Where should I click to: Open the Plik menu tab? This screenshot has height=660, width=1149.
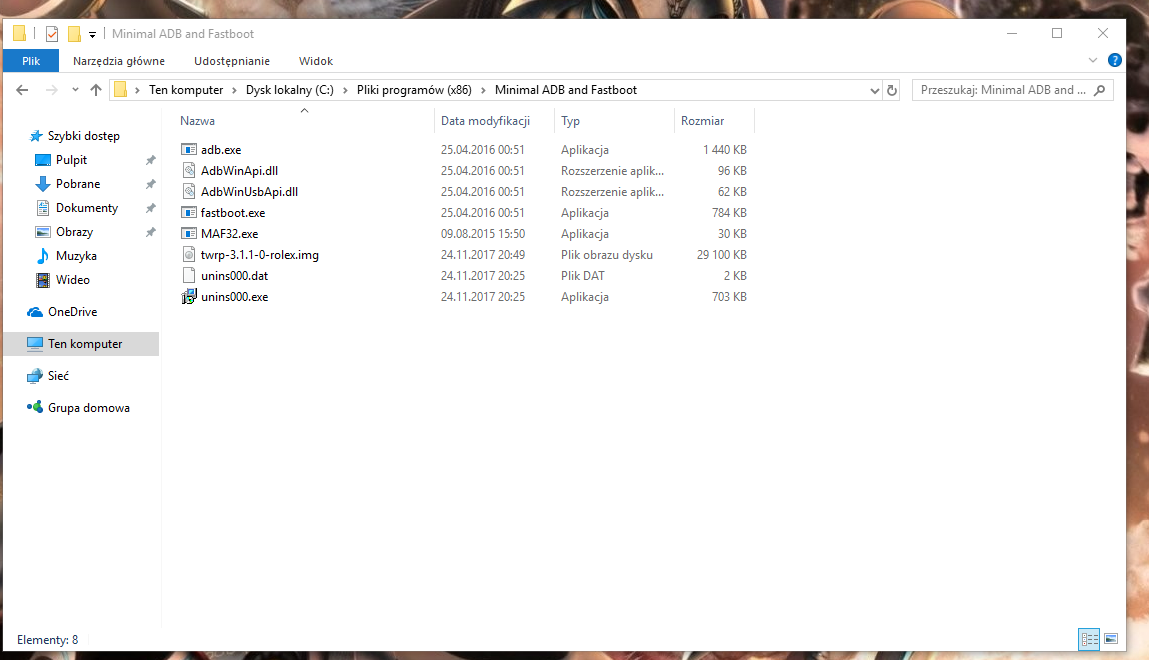[x=31, y=61]
